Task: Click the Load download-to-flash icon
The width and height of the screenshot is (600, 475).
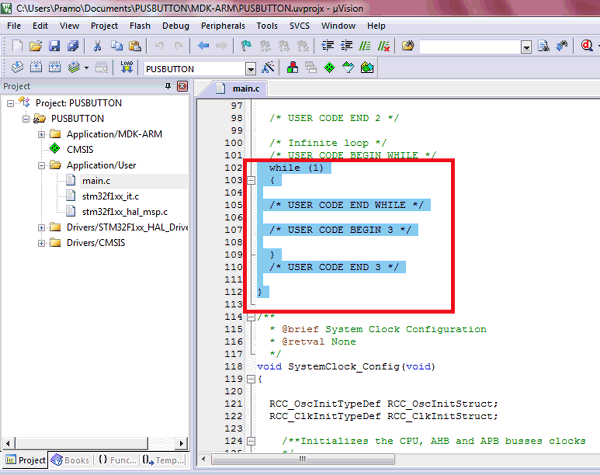Action: coord(127,68)
